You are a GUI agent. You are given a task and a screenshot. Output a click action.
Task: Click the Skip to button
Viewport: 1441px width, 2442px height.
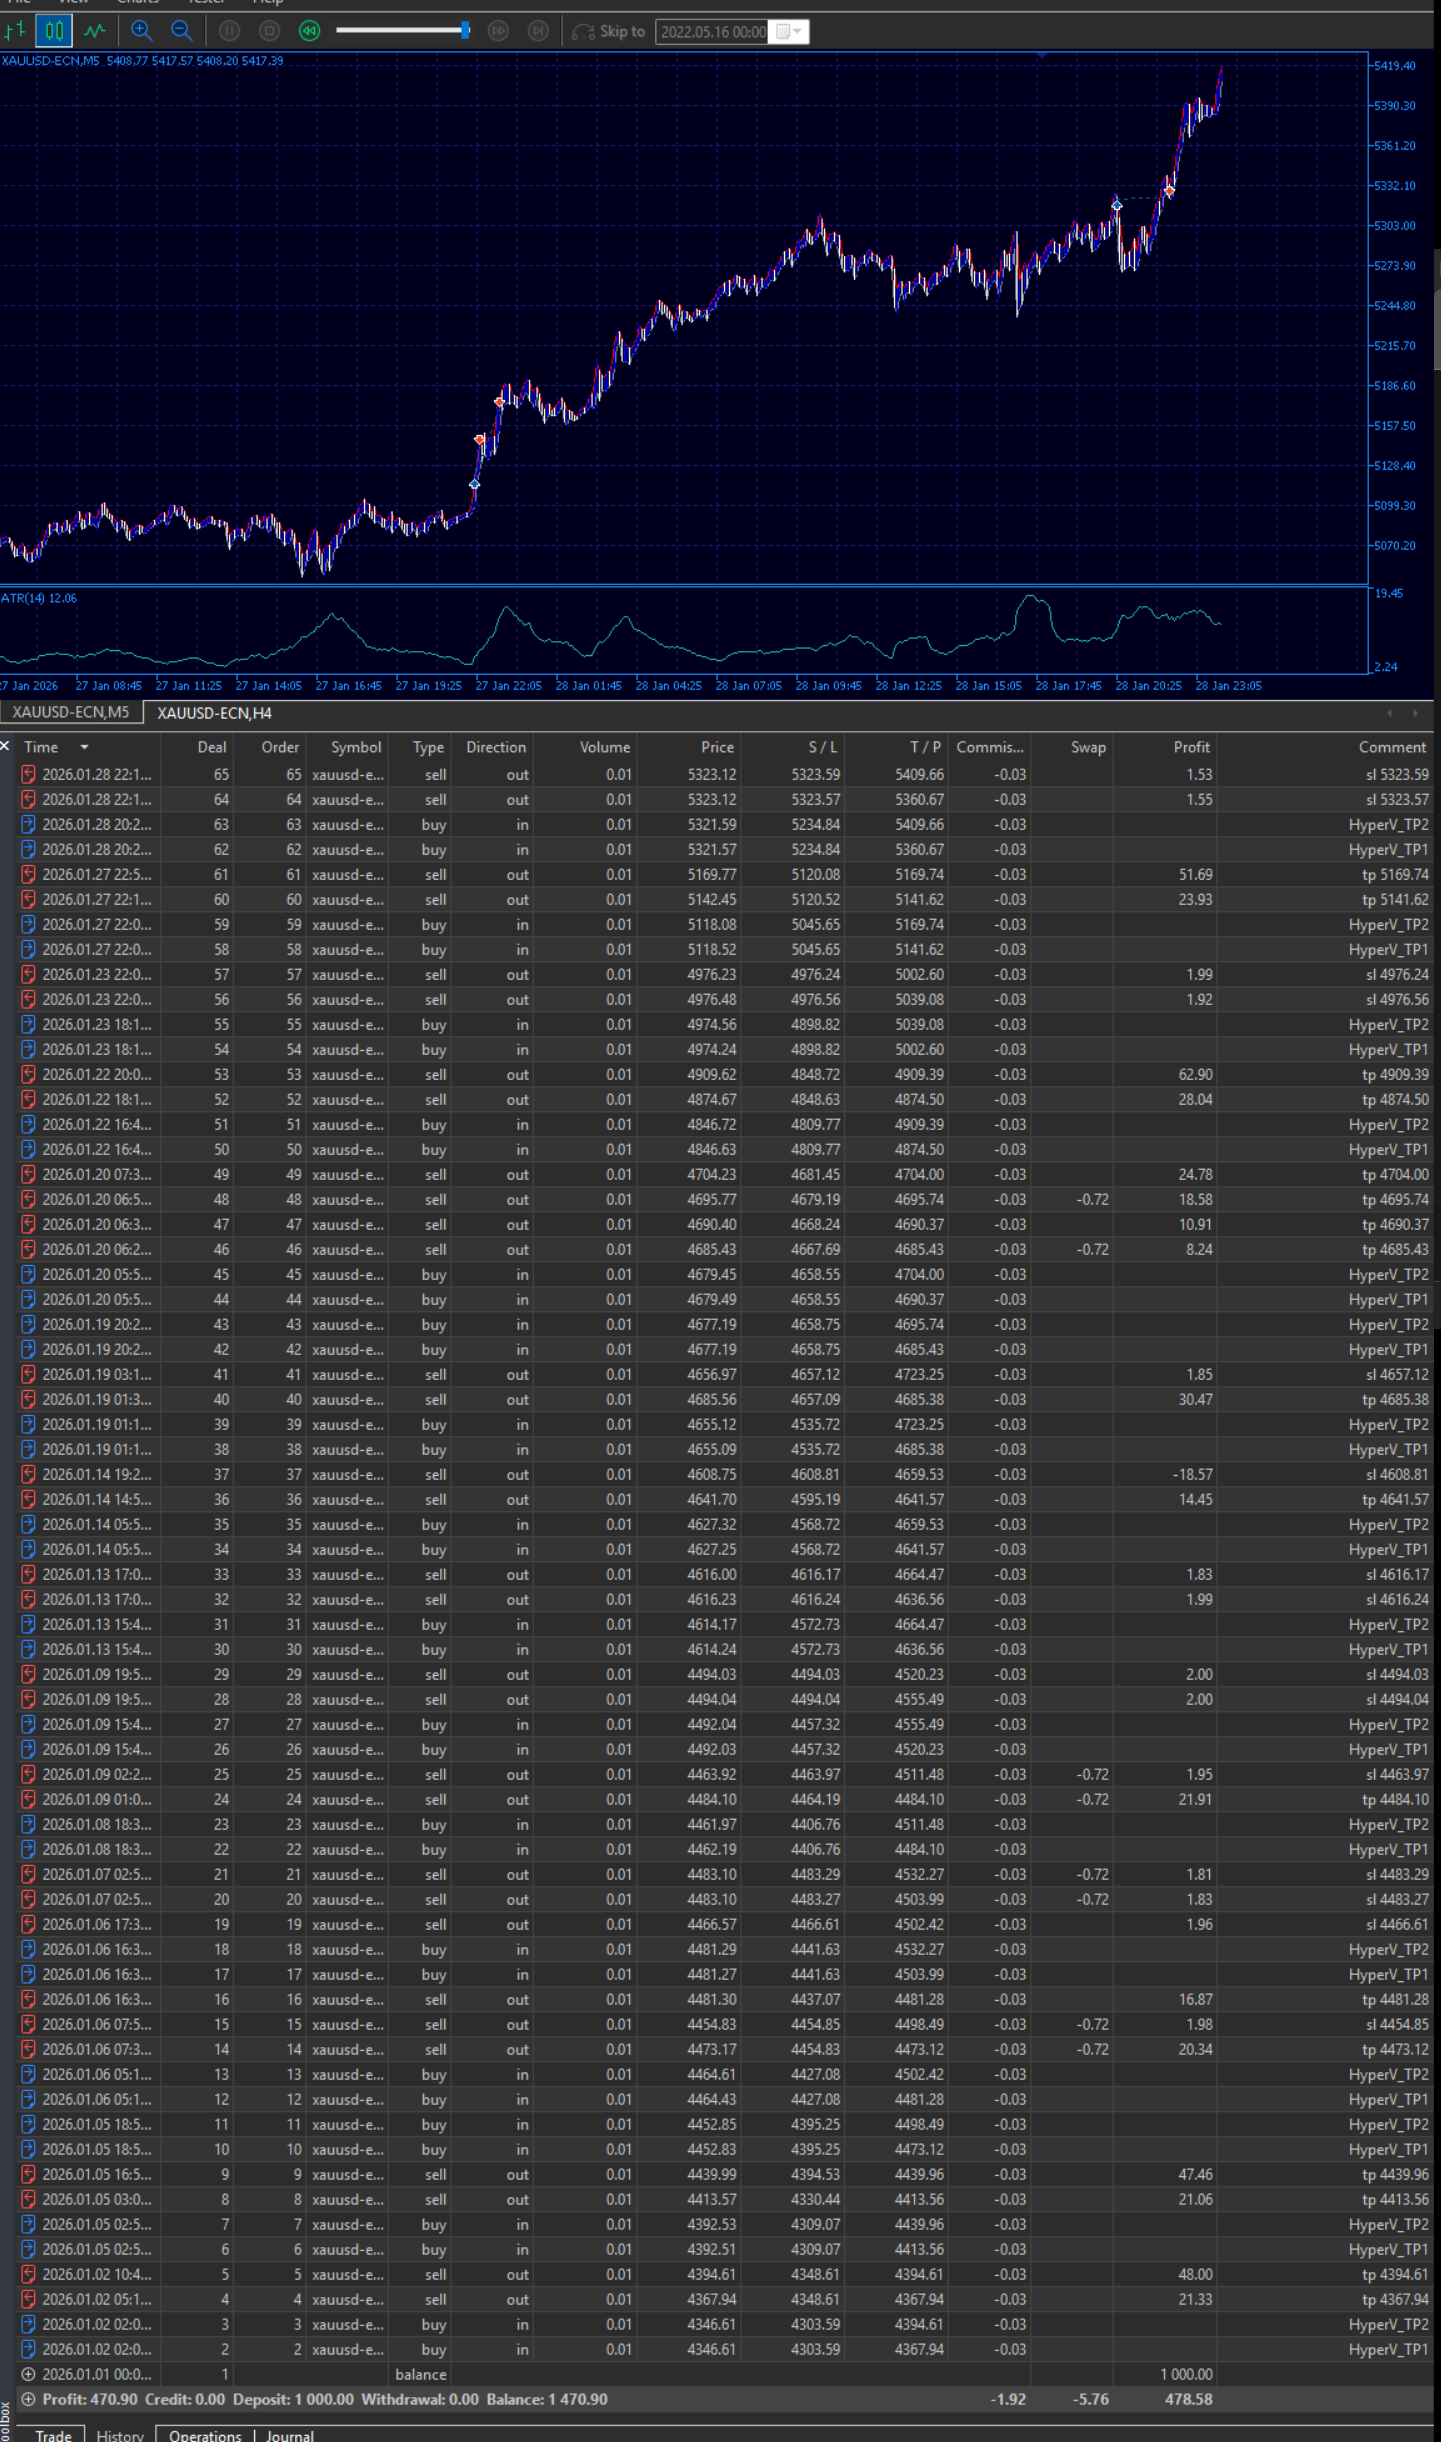tap(609, 32)
